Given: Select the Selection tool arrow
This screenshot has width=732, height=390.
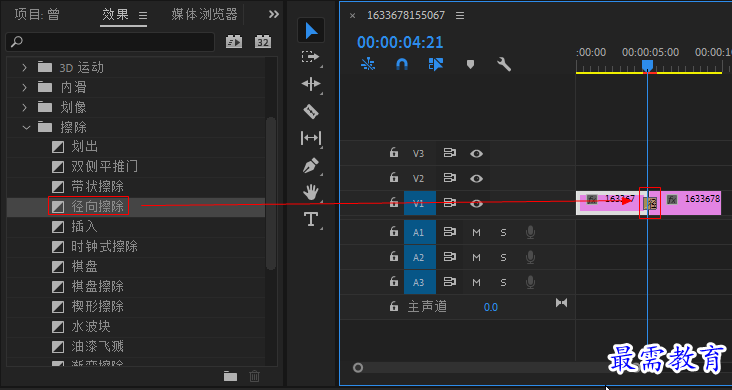Looking at the screenshot, I should click(311, 30).
